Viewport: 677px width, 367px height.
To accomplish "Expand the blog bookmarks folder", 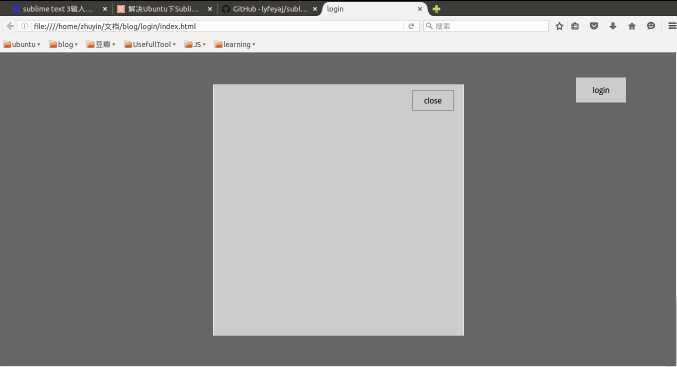I will click(63, 44).
